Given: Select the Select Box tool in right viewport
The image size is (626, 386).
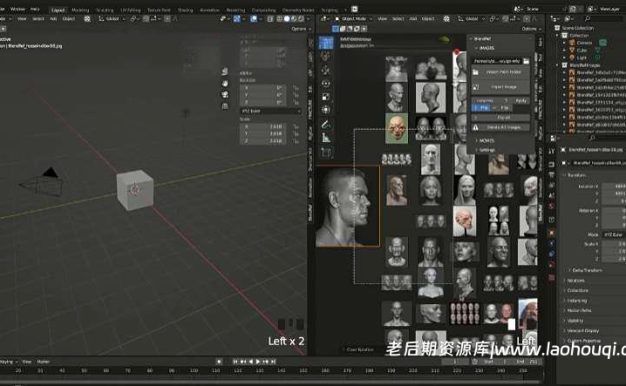Looking at the screenshot, I should [326, 43].
